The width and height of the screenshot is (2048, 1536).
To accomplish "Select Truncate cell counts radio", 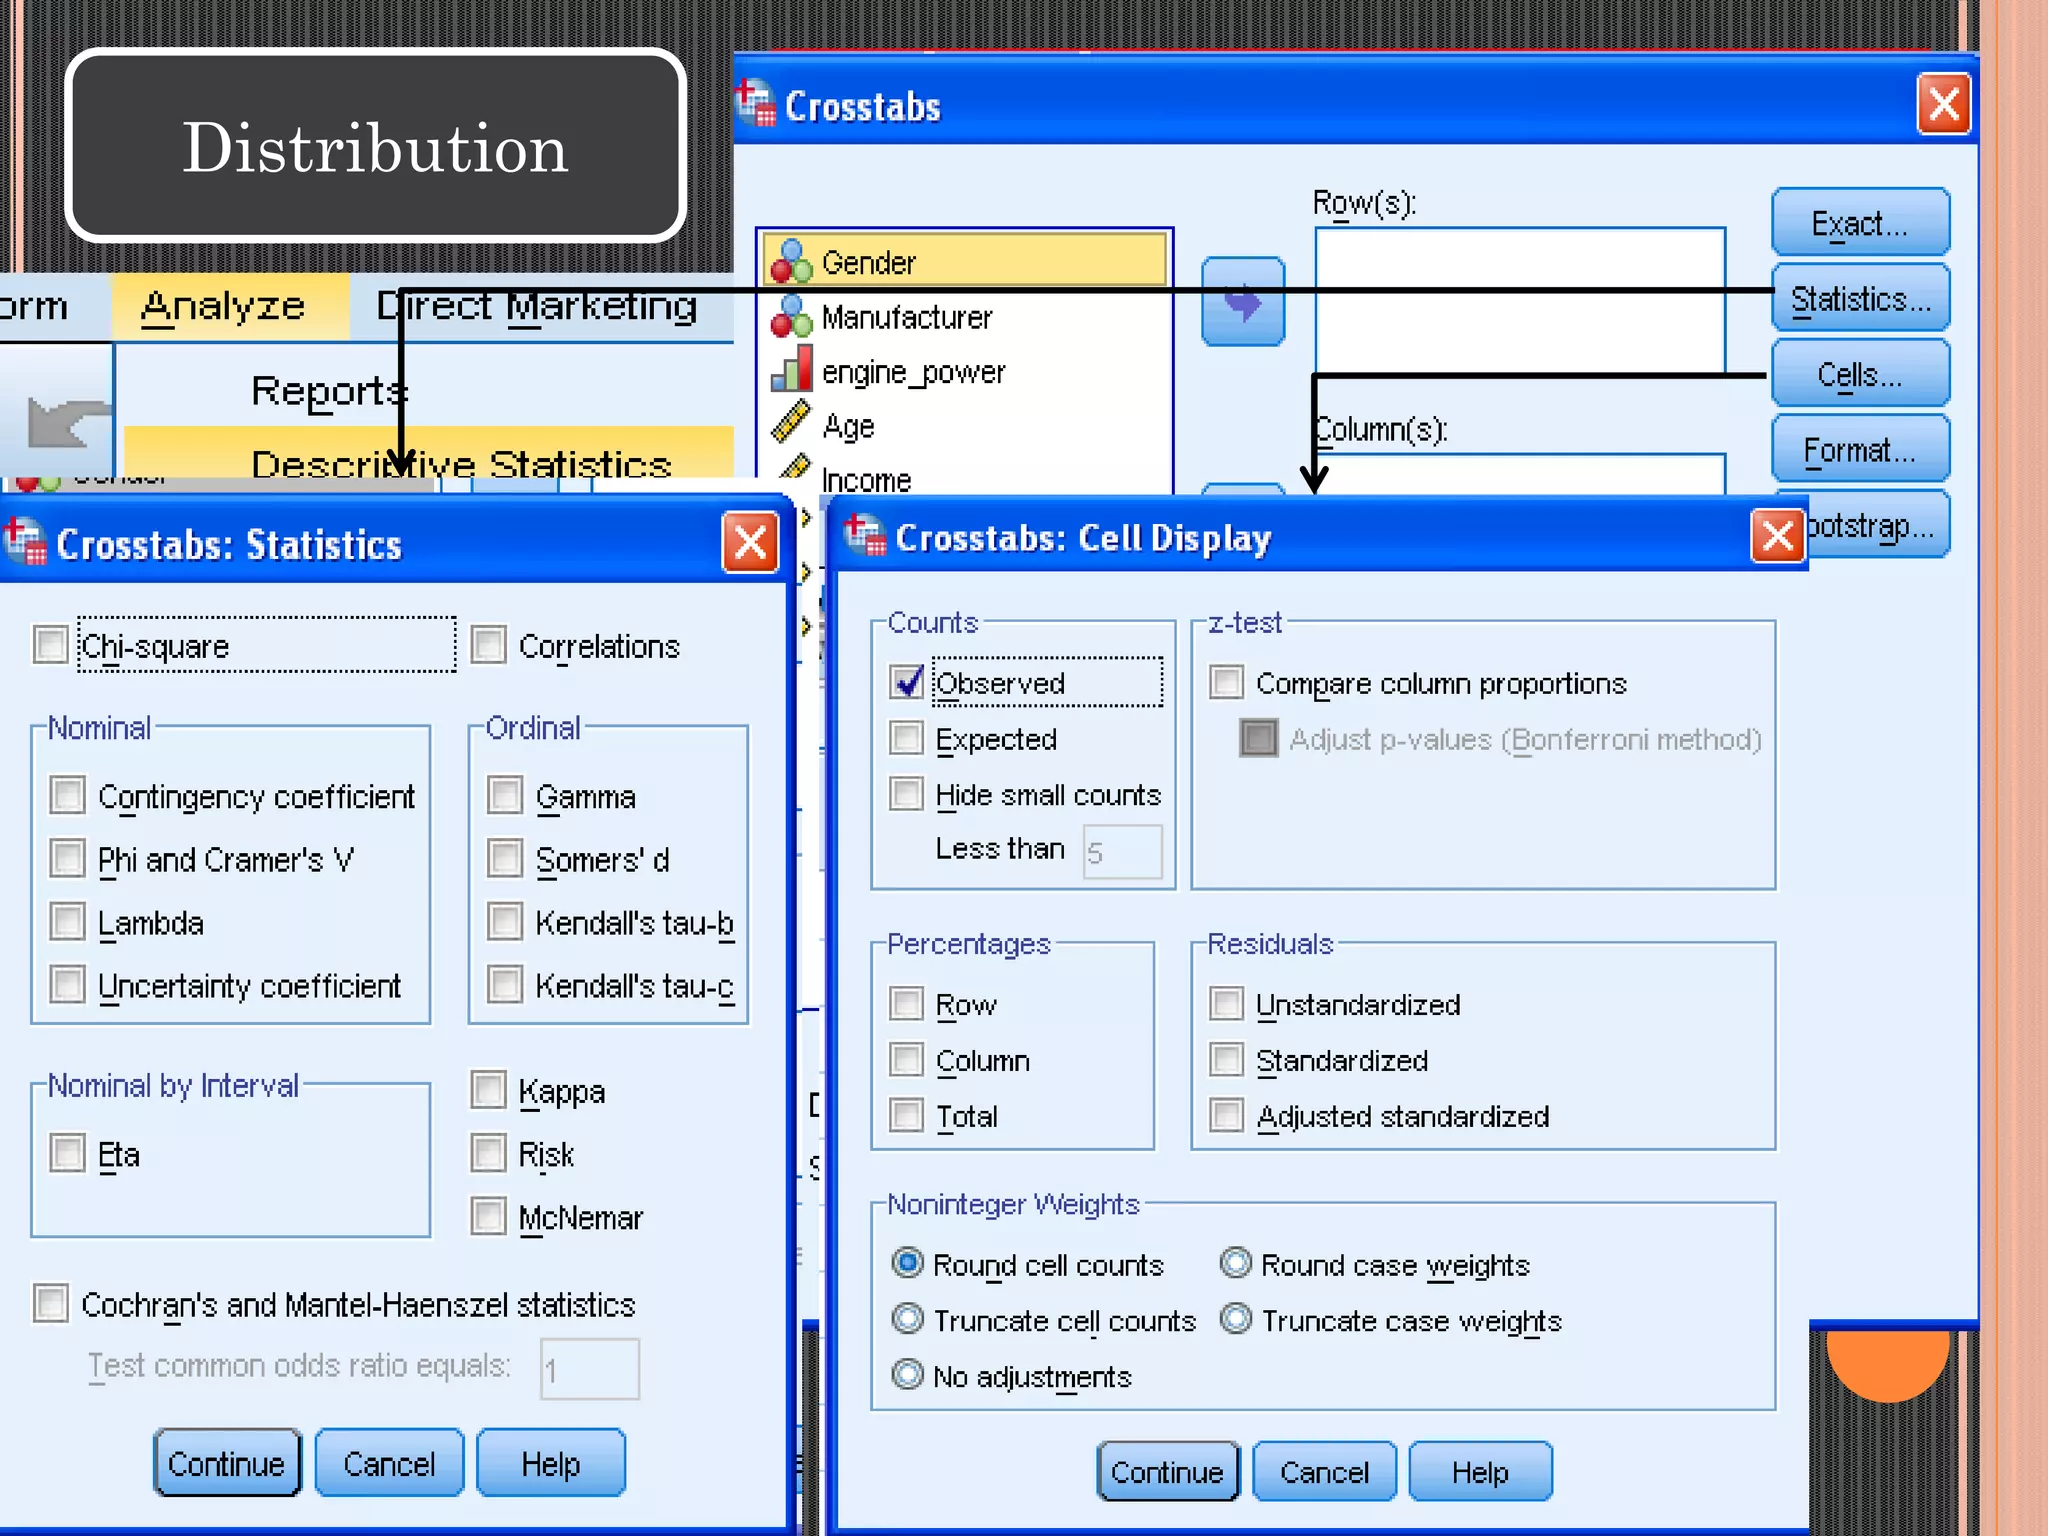I will click(x=907, y=1319).
